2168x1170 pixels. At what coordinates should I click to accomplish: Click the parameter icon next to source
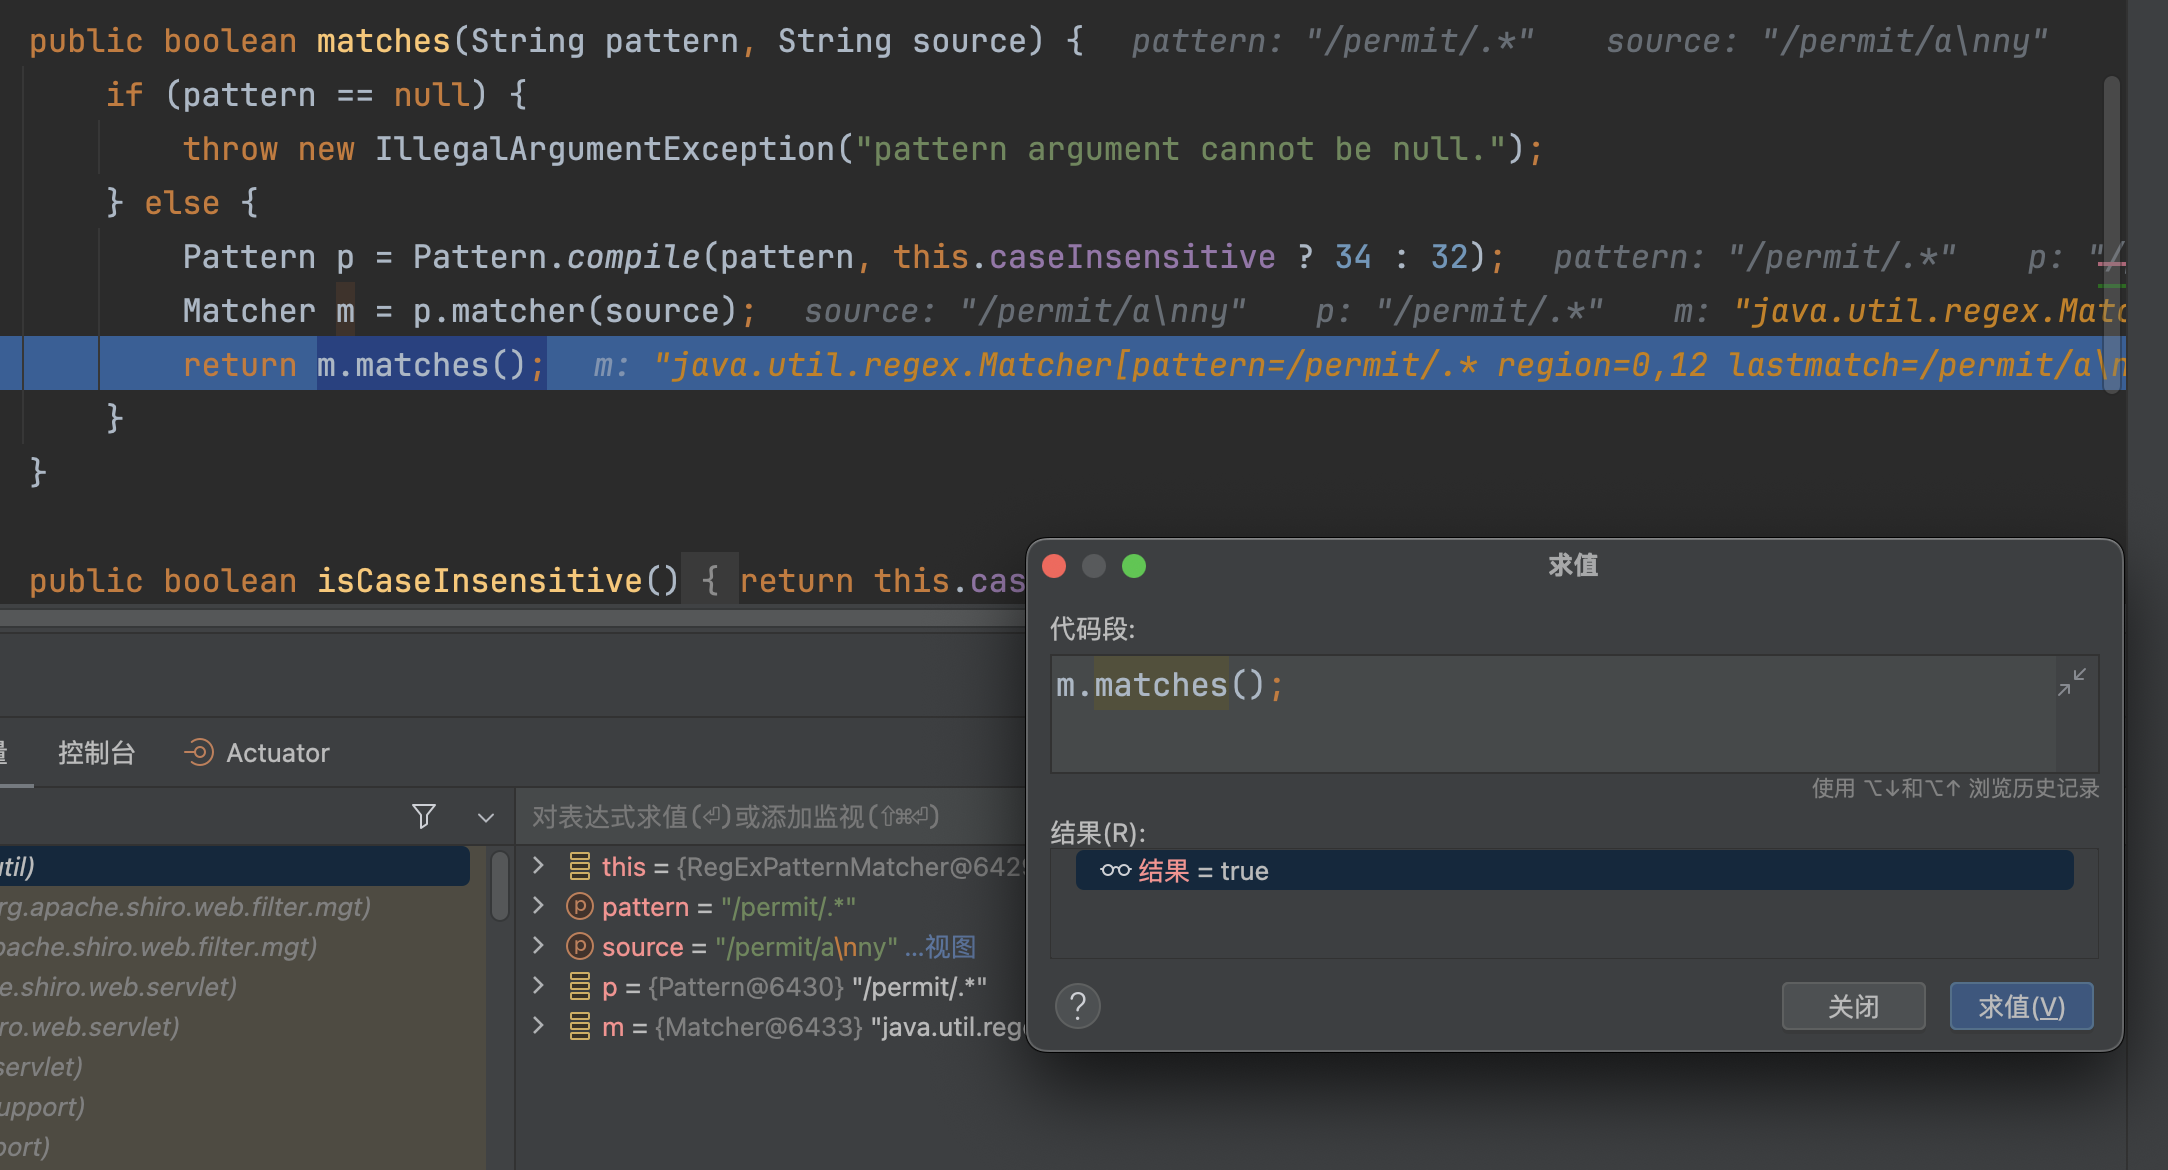click(579, 947)
